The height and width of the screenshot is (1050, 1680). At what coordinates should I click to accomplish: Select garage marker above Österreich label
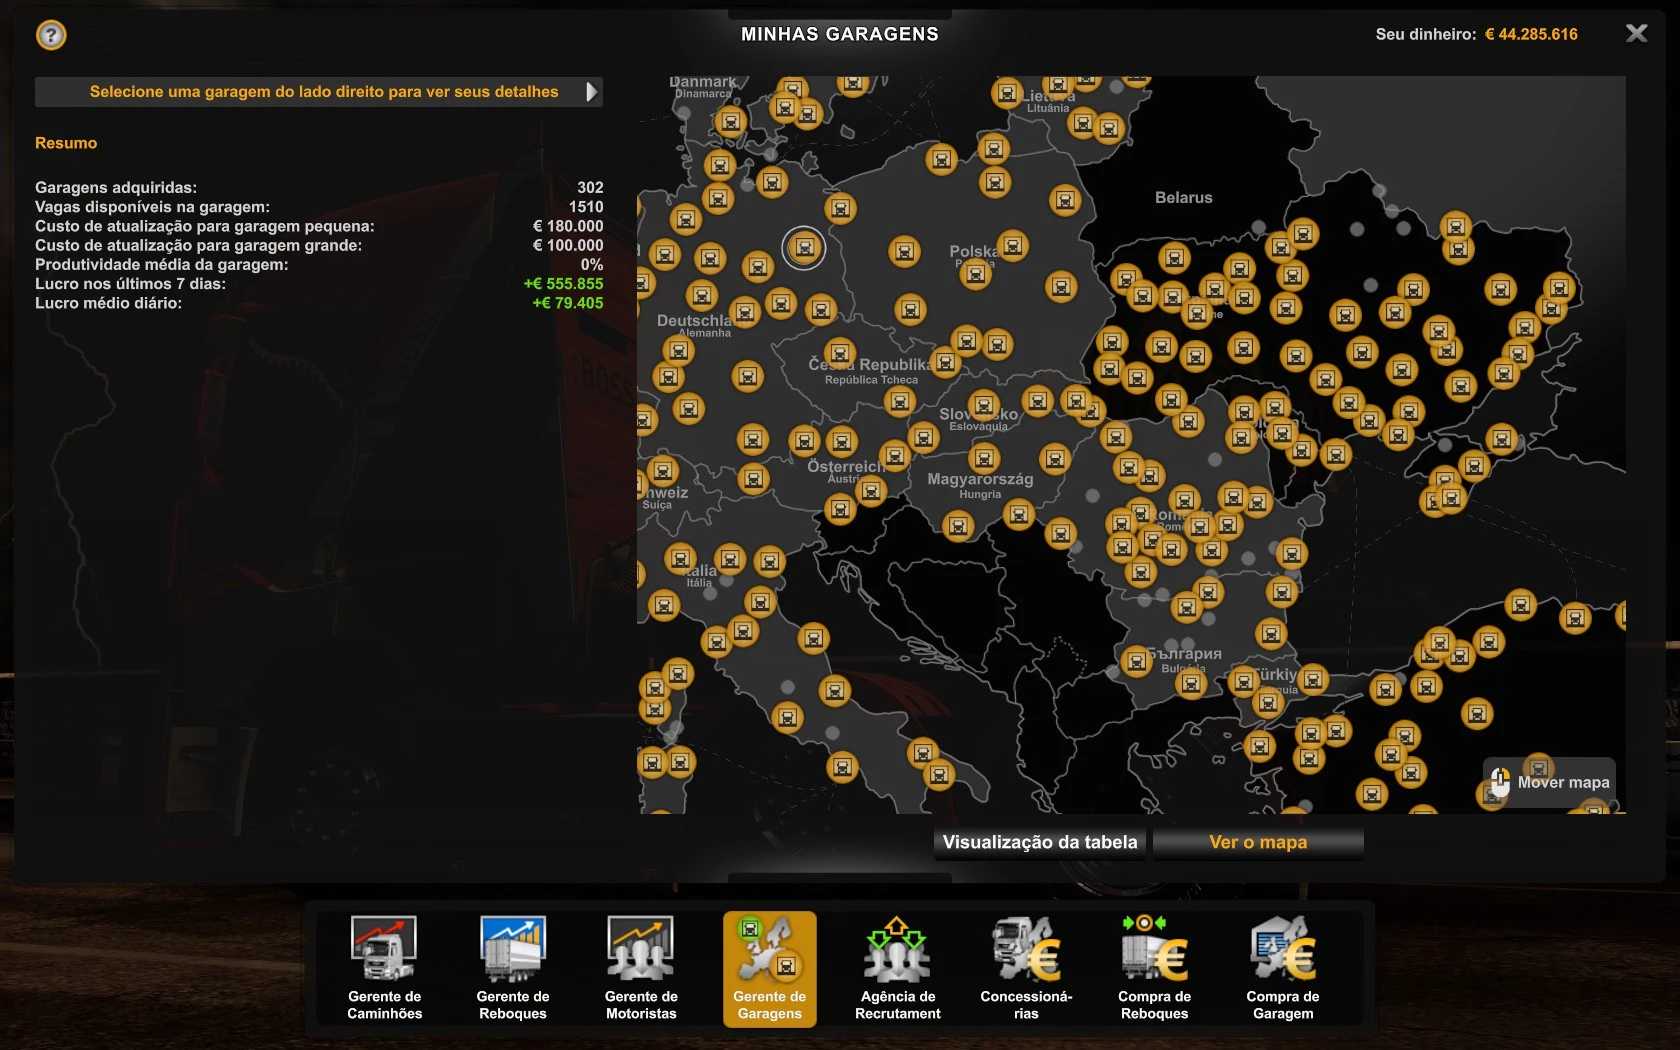point(842,441)
